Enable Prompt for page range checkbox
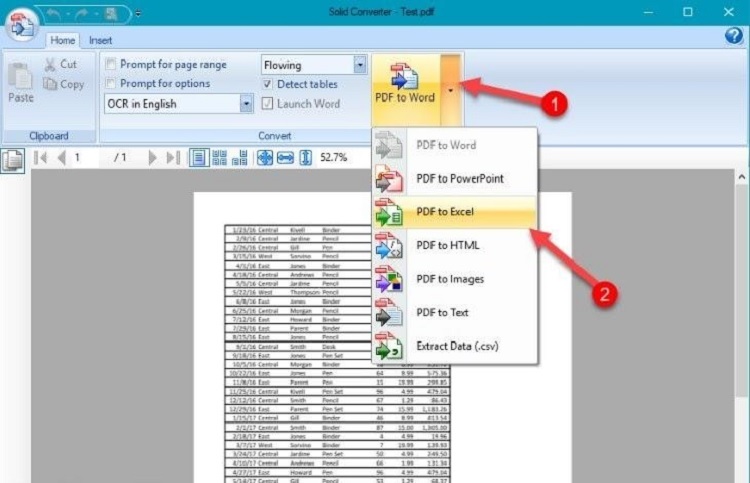This screenshot has height=483, width=750. 110,64
